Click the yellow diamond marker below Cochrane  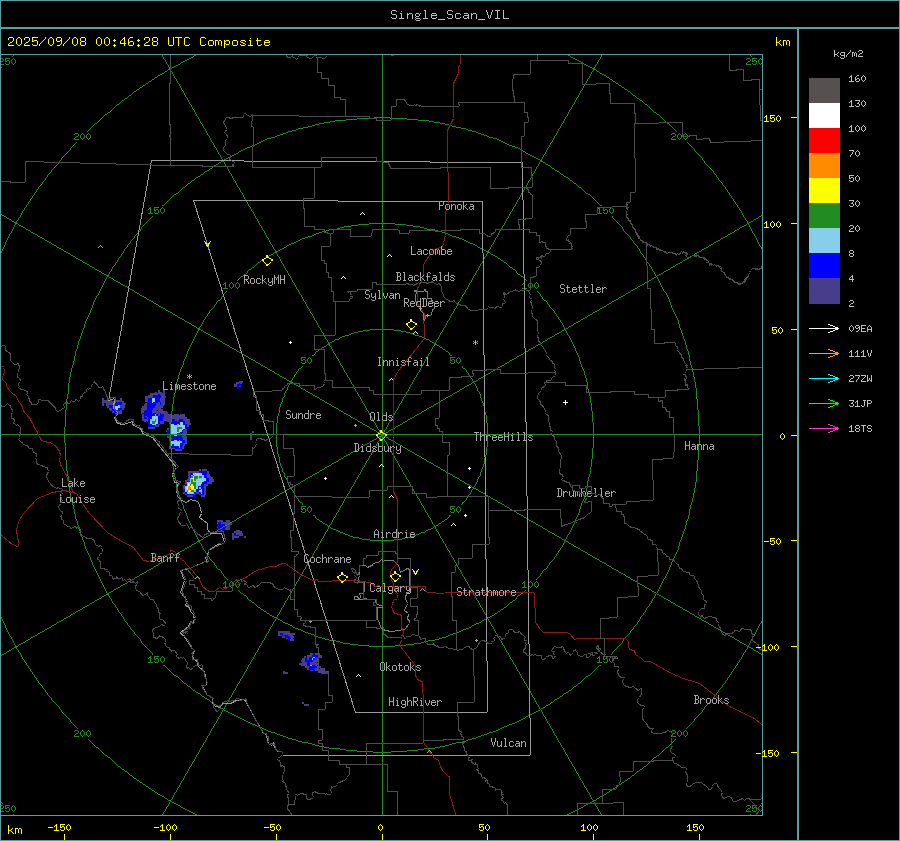tap(342, 577)
